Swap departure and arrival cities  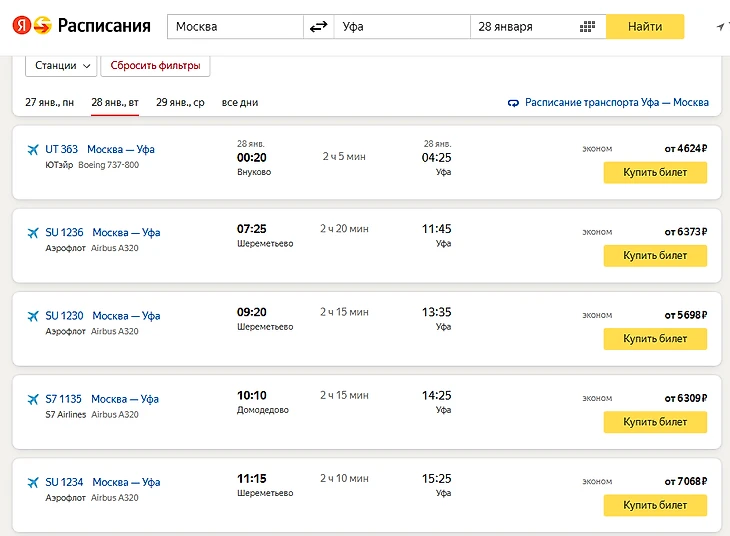(319, 27)
